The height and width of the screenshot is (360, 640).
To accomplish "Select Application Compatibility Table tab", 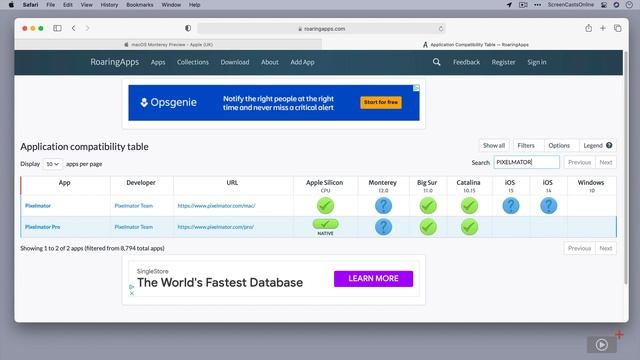I will [x=475, y=44].
